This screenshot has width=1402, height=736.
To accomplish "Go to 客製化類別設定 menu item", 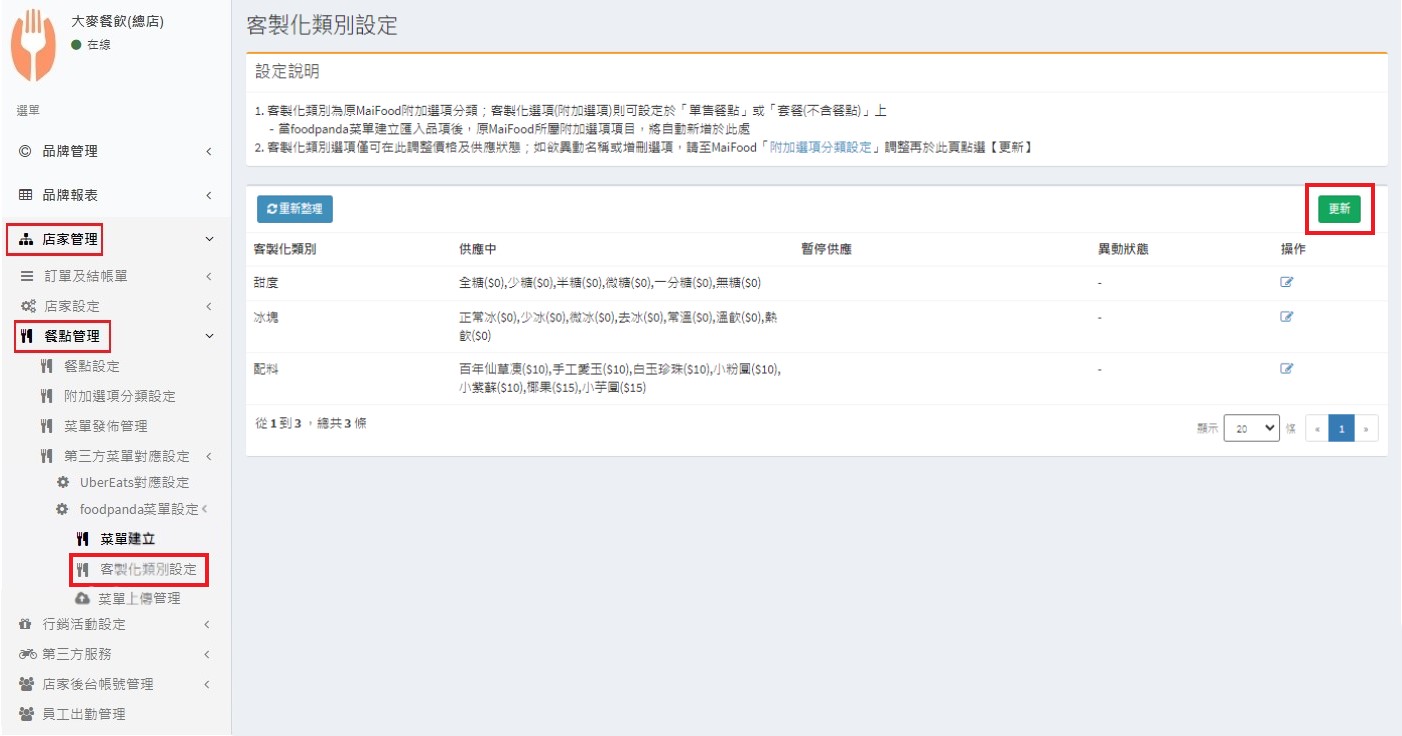I will click(x=148, y=569).
